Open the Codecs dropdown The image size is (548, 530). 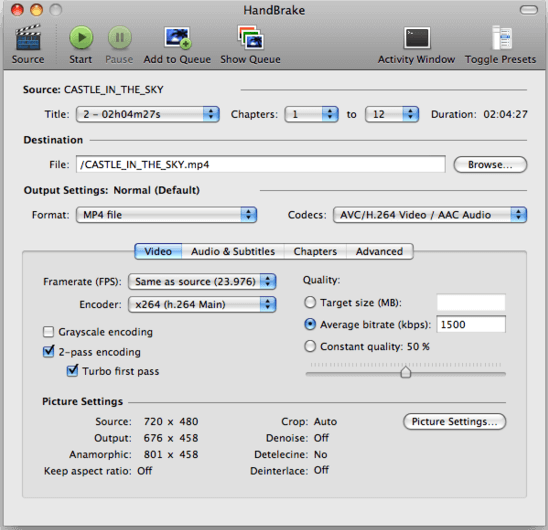click(430, 215)
